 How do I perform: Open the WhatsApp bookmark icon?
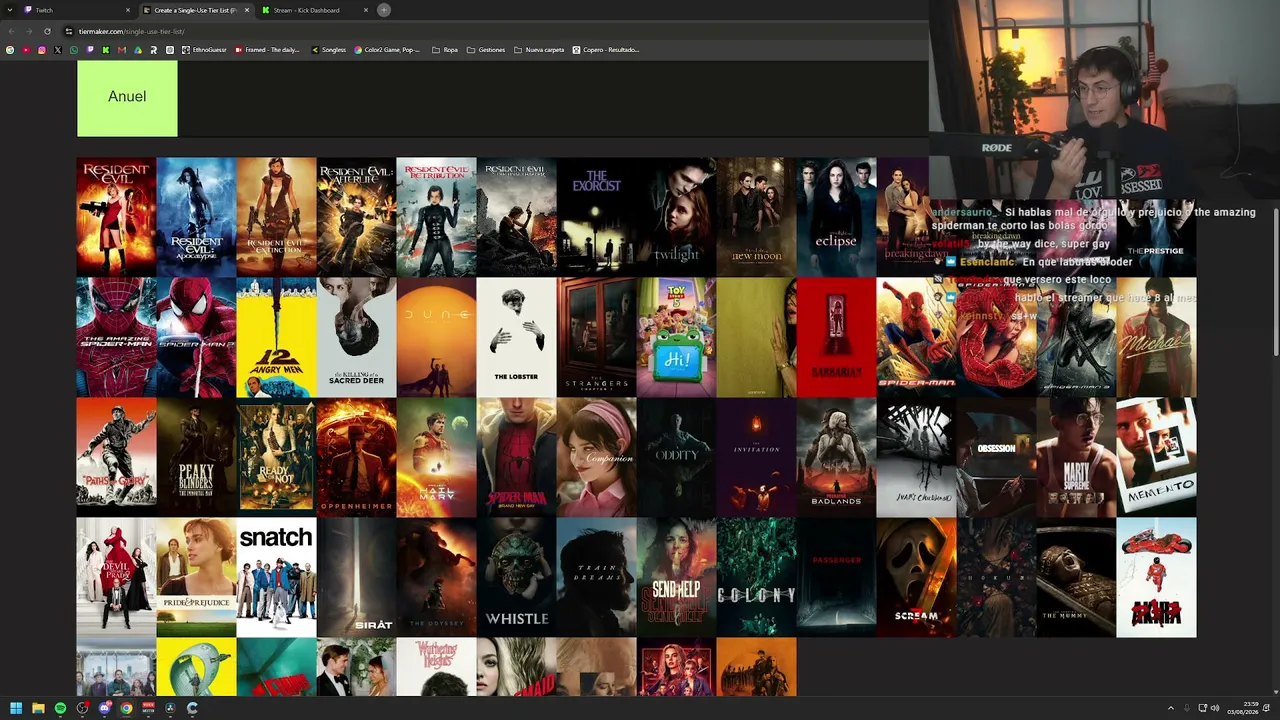click(x=74, y=50)
